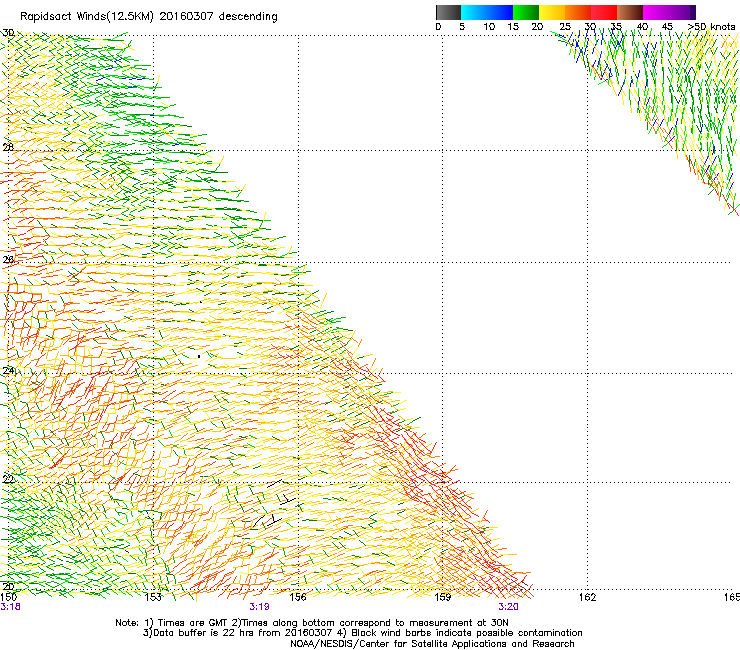Click the legend tick label 10
This screenshot has width=740, height=650.
[489, 27]
